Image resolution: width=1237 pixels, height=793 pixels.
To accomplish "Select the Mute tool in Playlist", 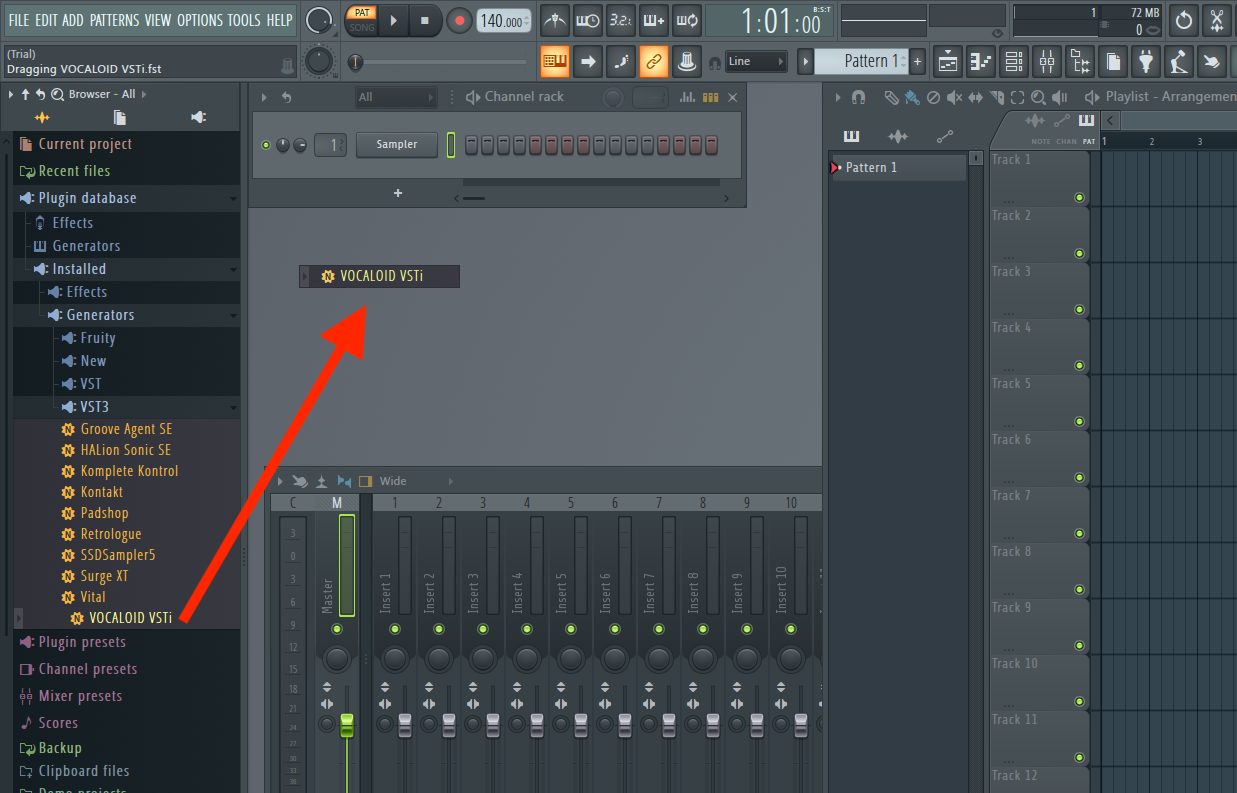I will tap(954, 97).
